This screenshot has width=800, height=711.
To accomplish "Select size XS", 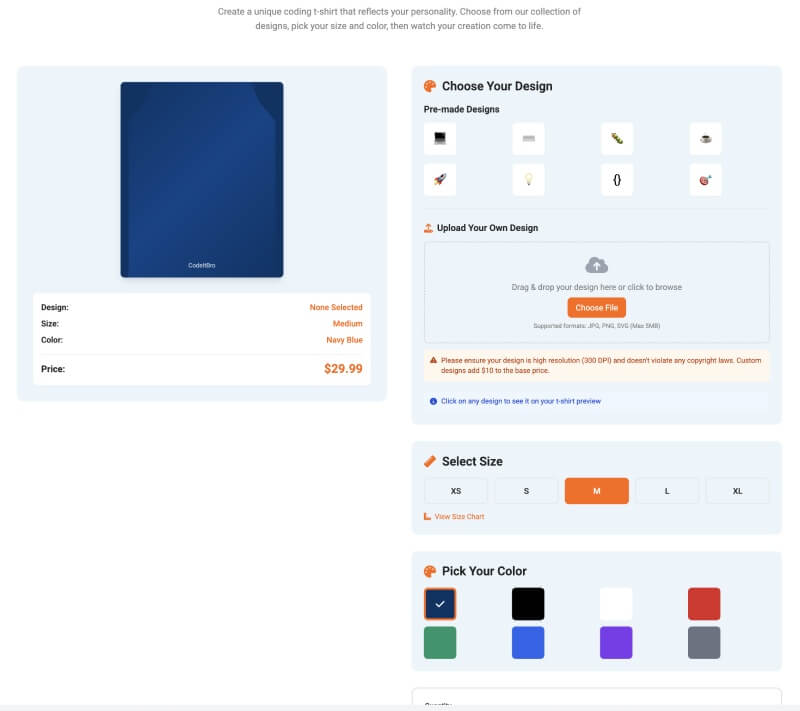I will (456, 490).
